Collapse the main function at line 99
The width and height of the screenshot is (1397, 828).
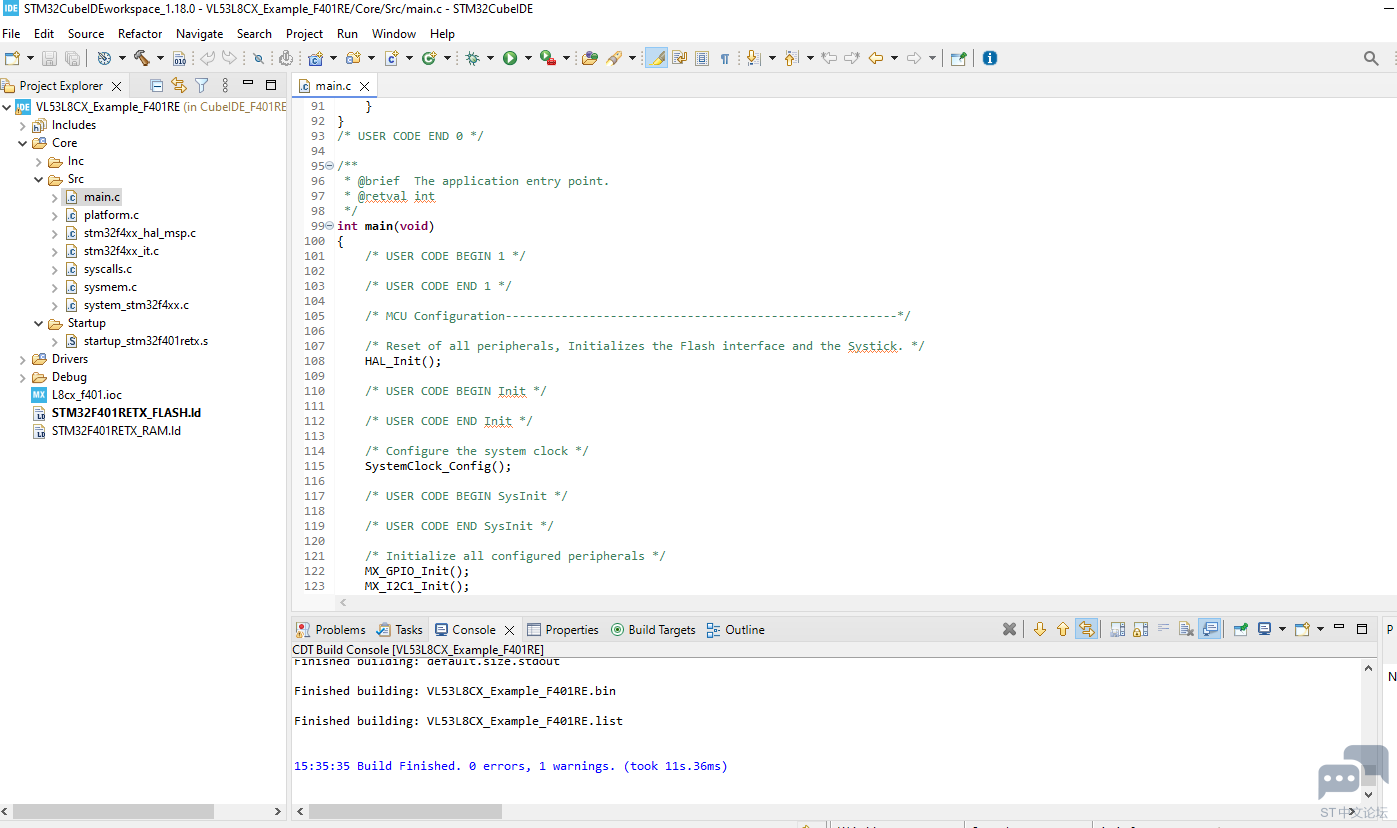(330, 226)
